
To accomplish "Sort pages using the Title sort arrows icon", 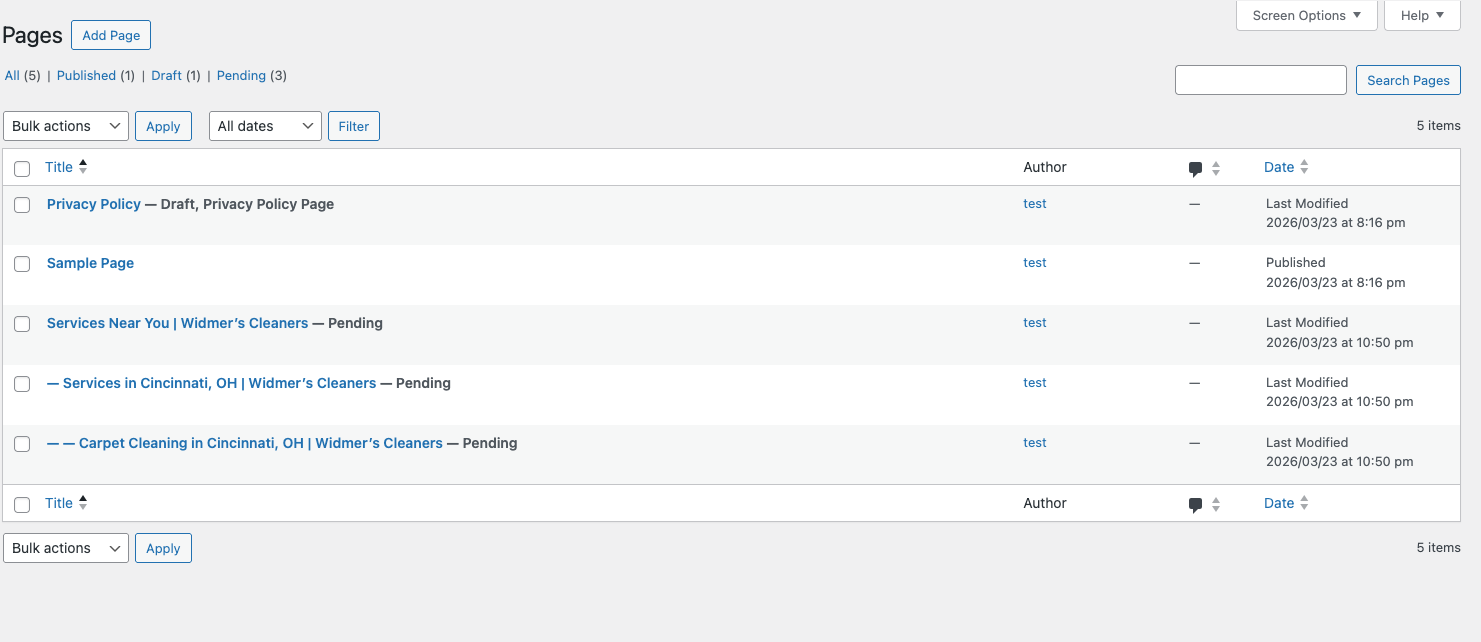I will [x=85, y=166].
